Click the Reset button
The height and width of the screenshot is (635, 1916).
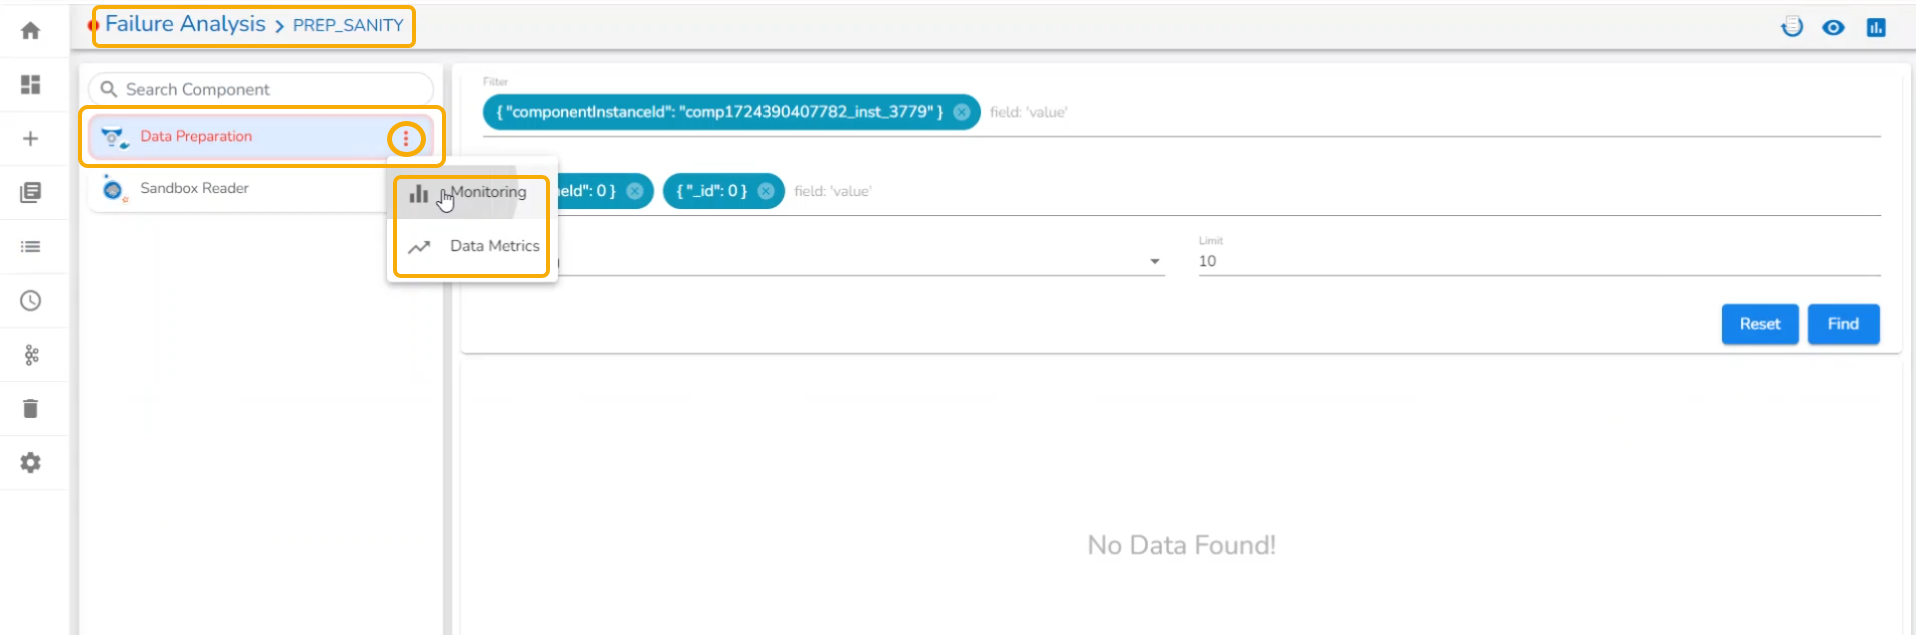(x=1759, y=324)
